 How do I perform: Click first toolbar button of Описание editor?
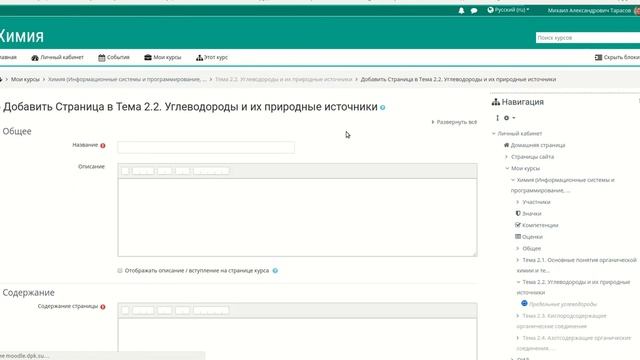125,171
